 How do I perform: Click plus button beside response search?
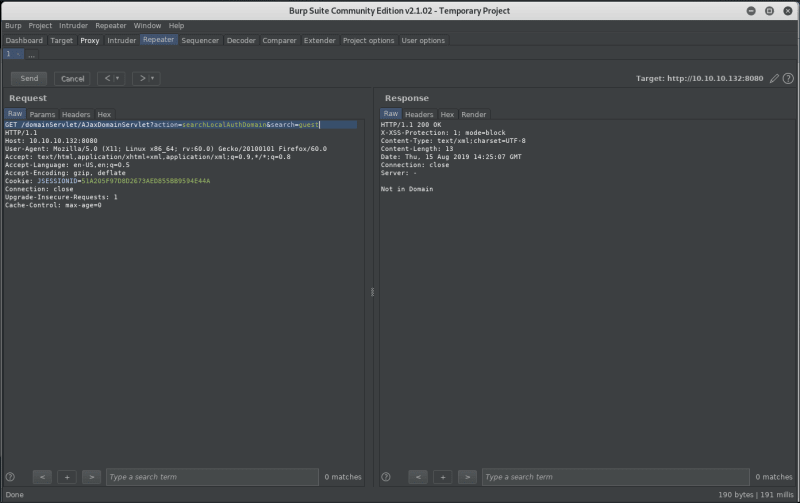coord(442,477)
